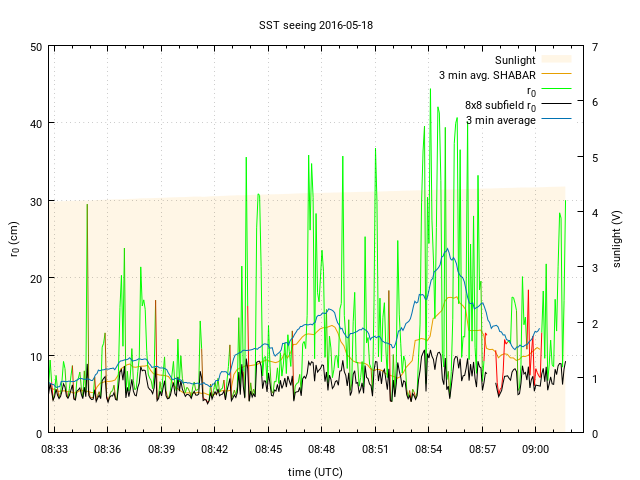
Task: Pick the 08:48 time axis tick label
Action: 321,450
